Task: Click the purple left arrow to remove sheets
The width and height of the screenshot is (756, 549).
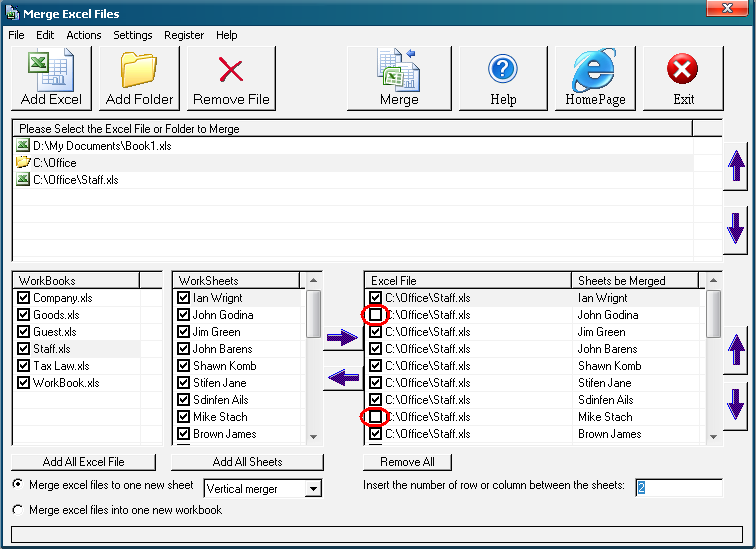Action: click(342, 378)
